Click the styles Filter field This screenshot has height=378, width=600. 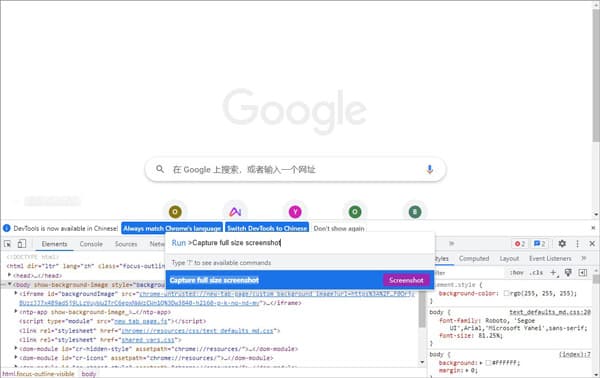[469, 273]
